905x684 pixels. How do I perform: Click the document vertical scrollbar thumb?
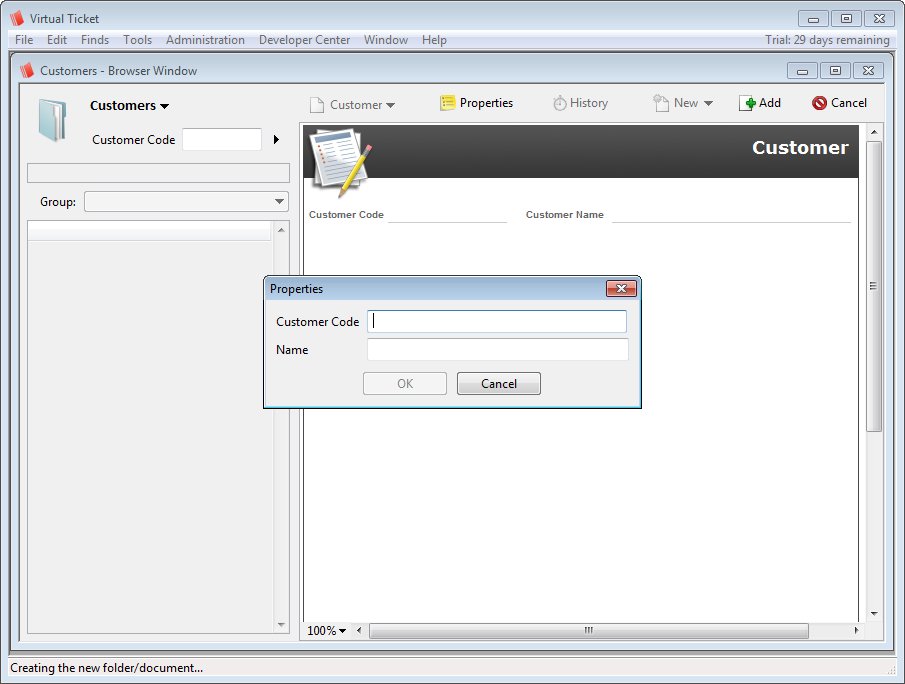click(x=873, y=286)
